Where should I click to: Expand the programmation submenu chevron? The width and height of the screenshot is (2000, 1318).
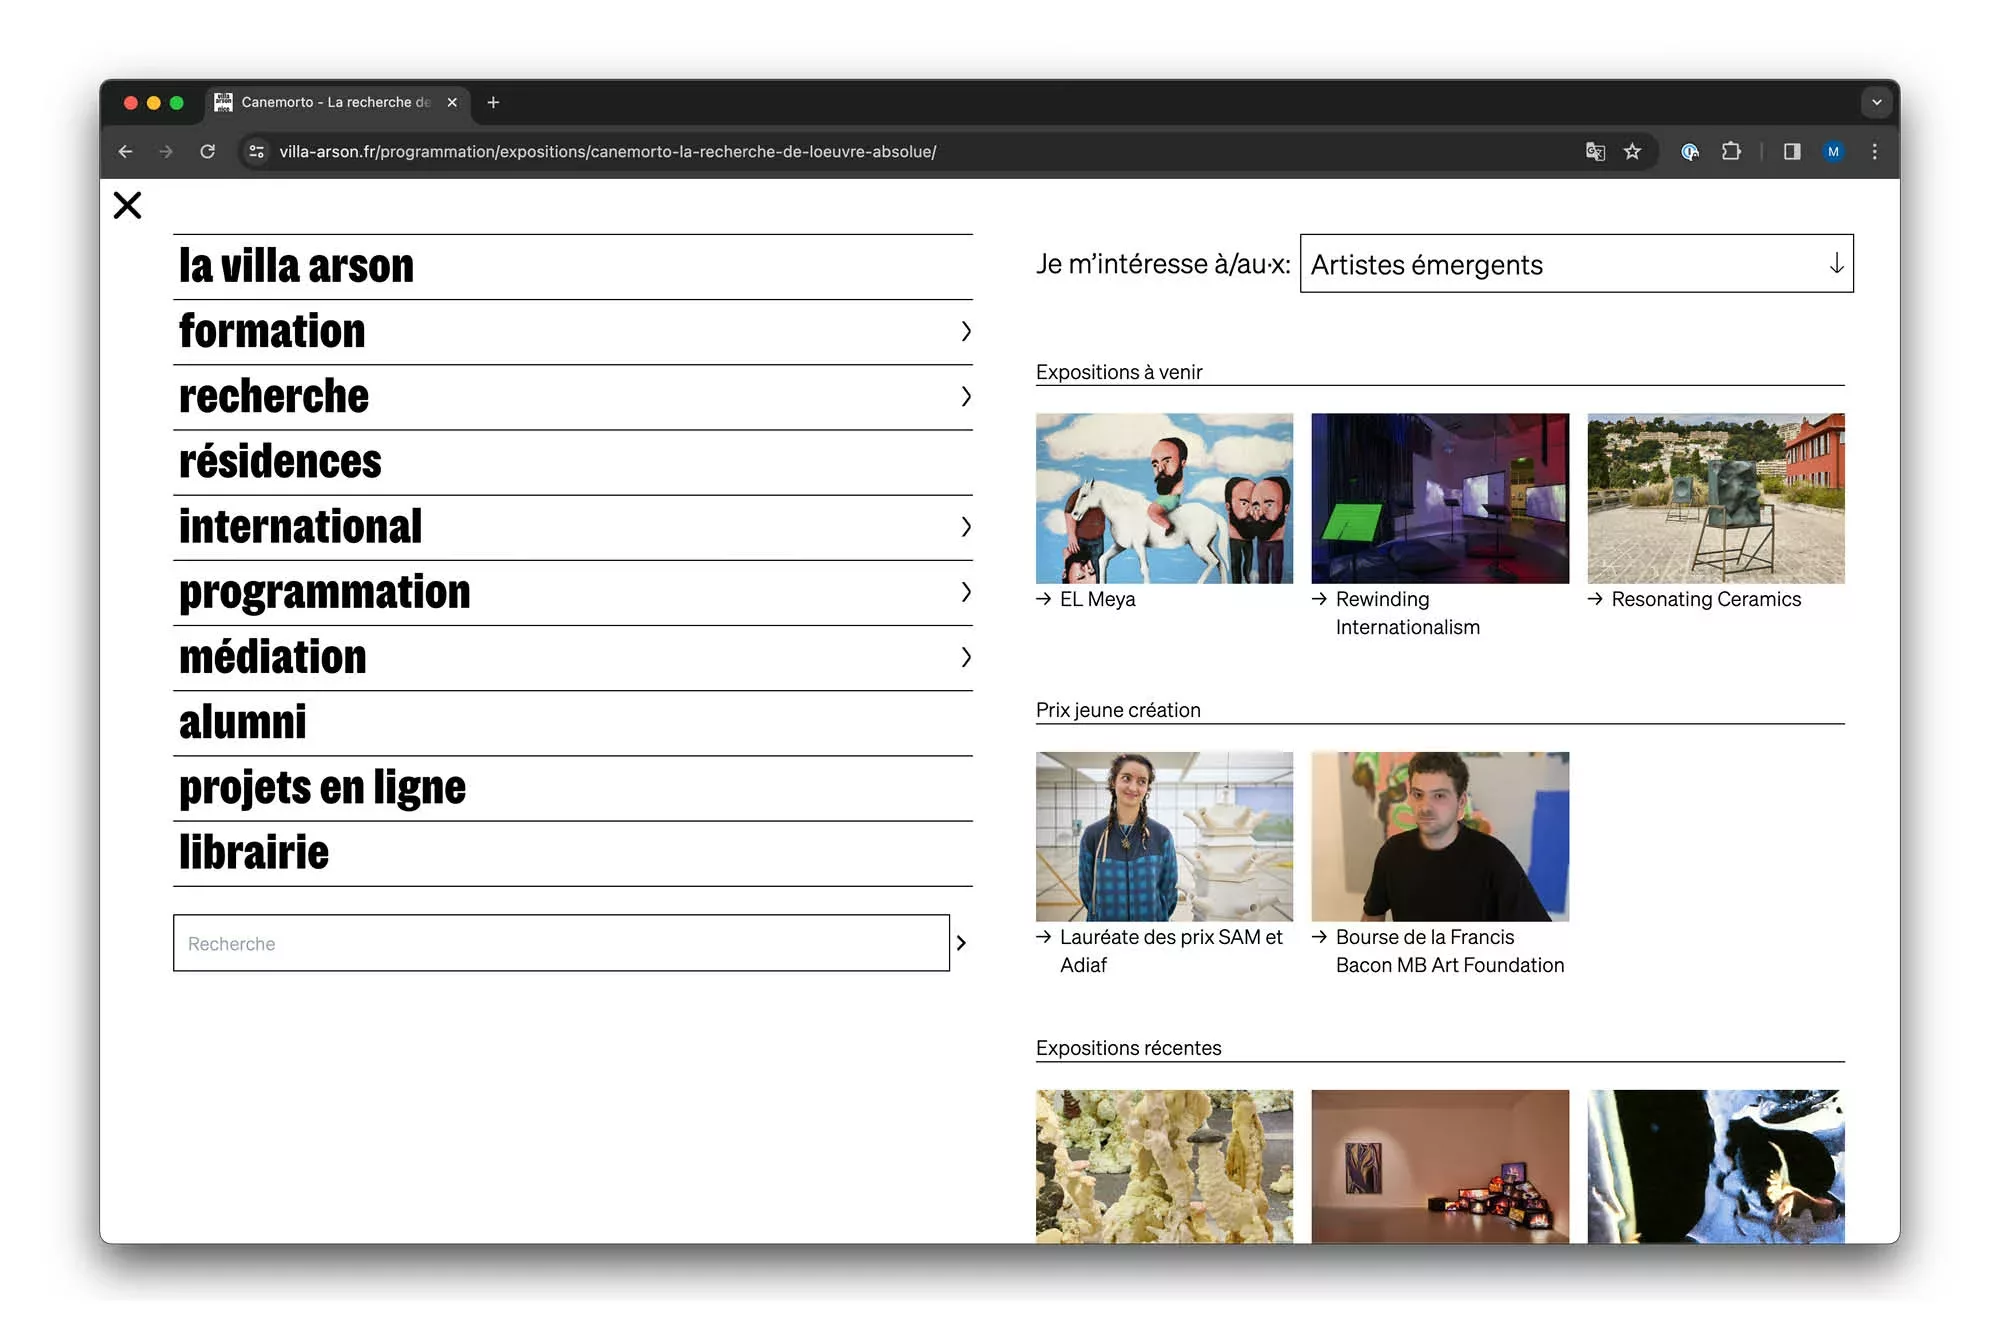(965, 592)
